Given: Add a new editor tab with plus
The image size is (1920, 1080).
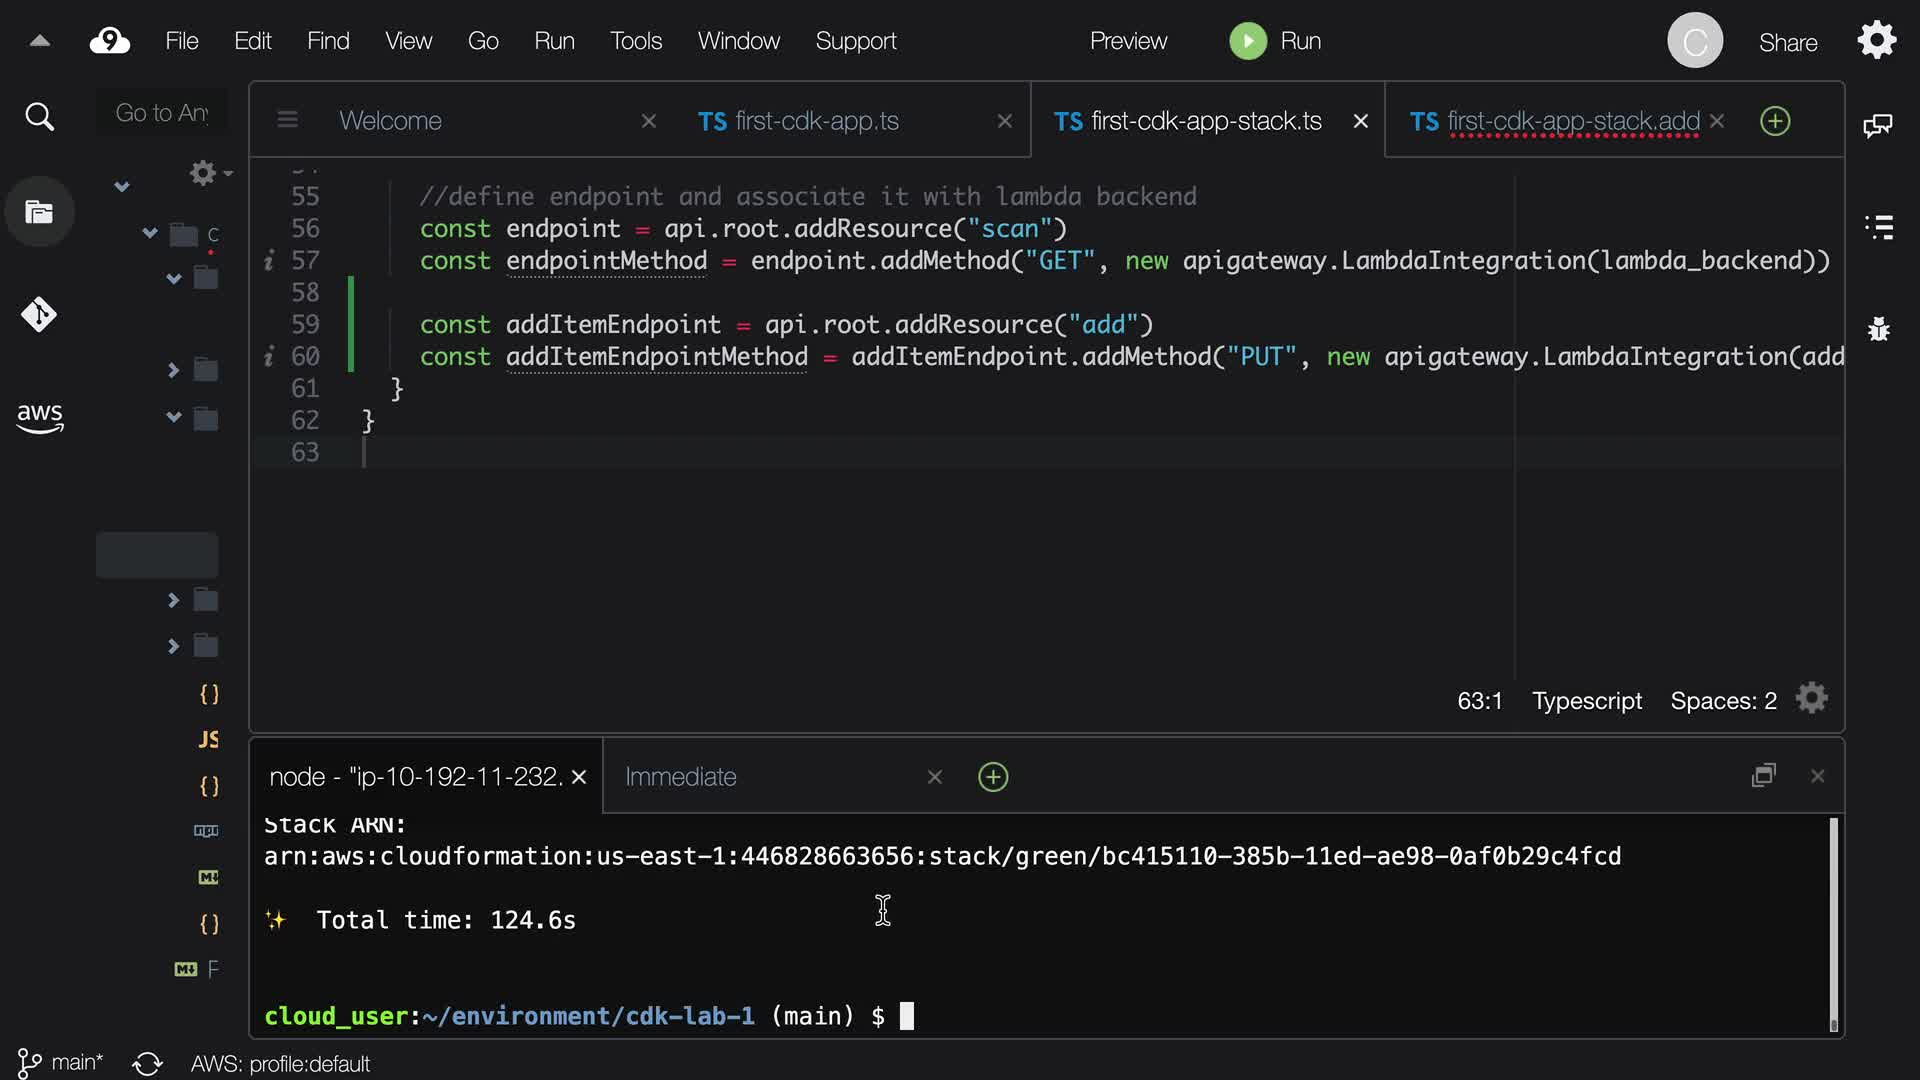Looking at the screenshot, I should coord(1775,121).
